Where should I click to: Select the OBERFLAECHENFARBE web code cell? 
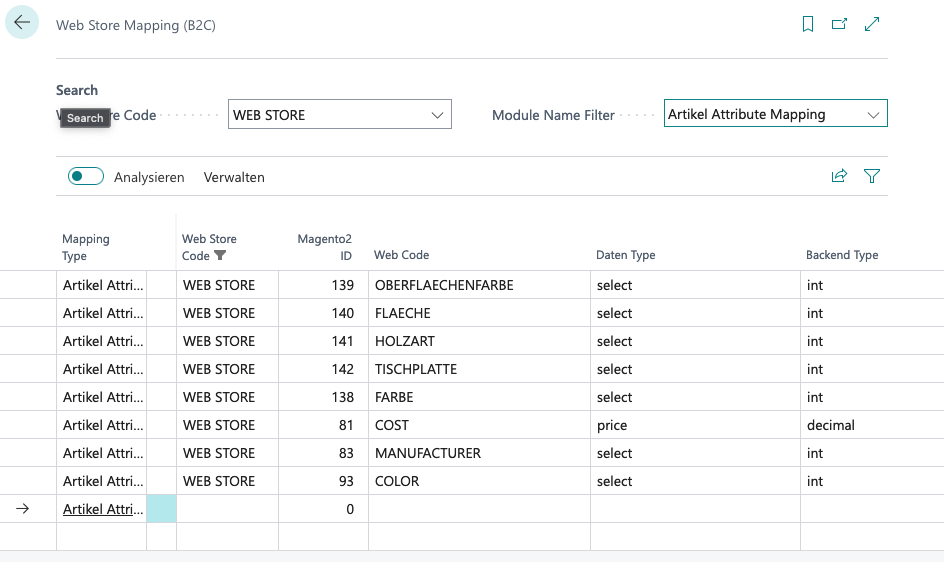tap(479, 285)
